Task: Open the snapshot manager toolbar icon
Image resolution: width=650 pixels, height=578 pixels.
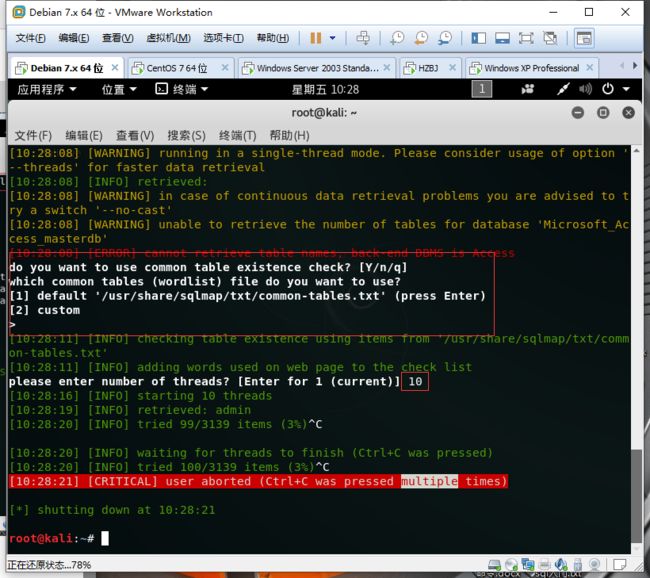Action: (445, 38)
